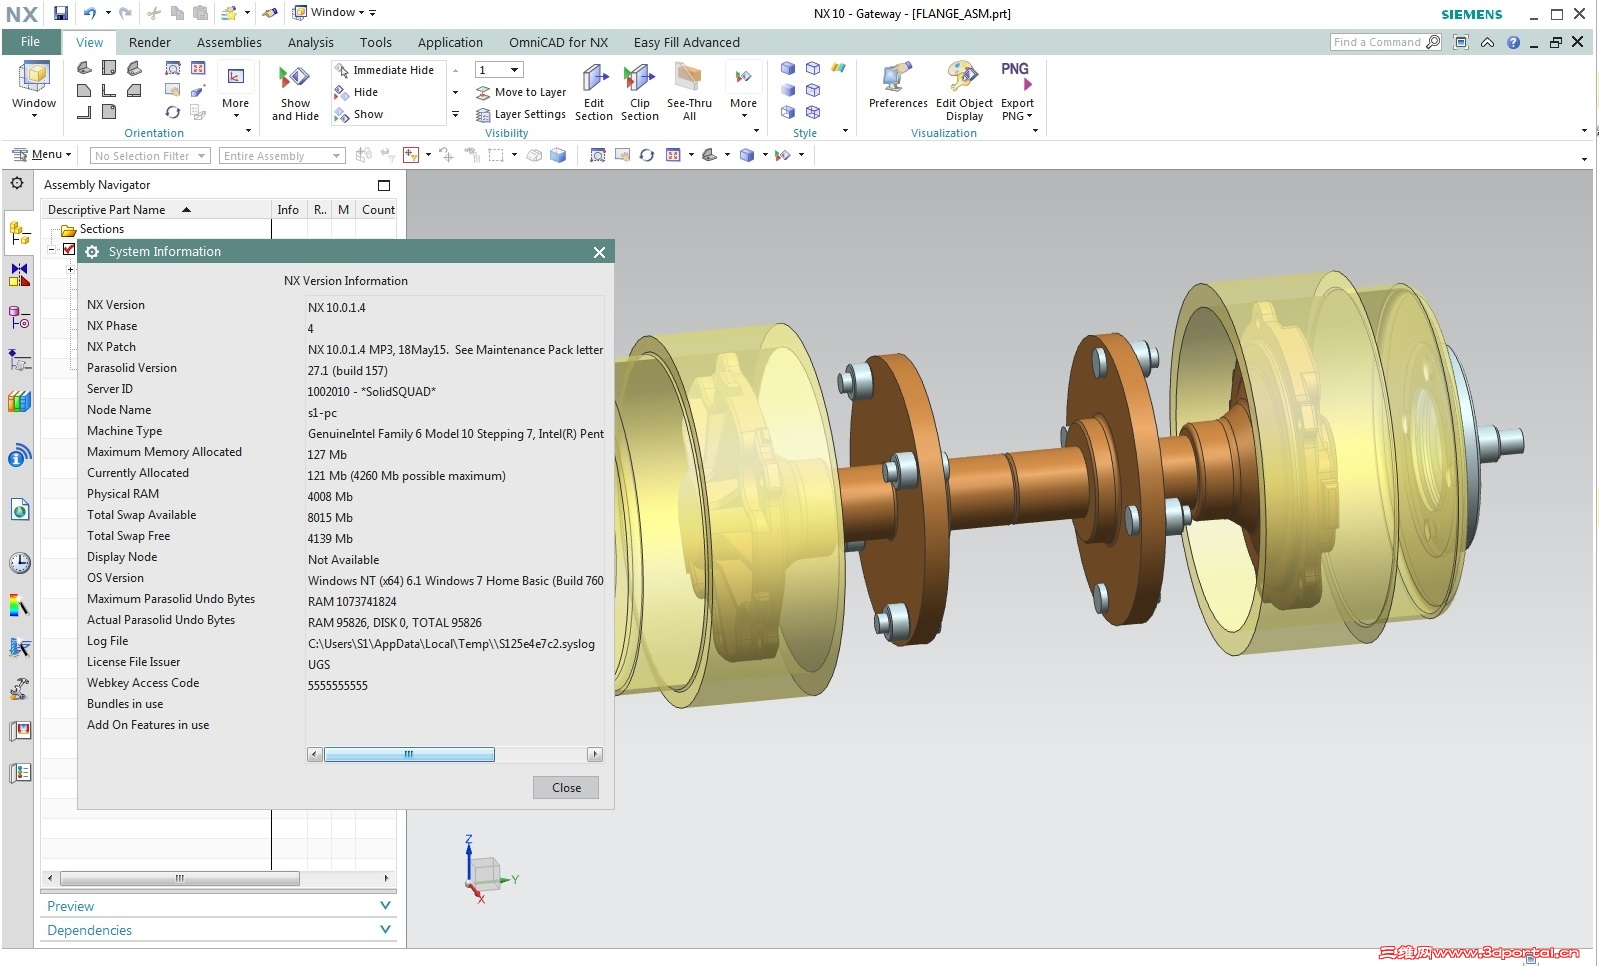Collapse the root assembly node in navigator

coord(52,249)
